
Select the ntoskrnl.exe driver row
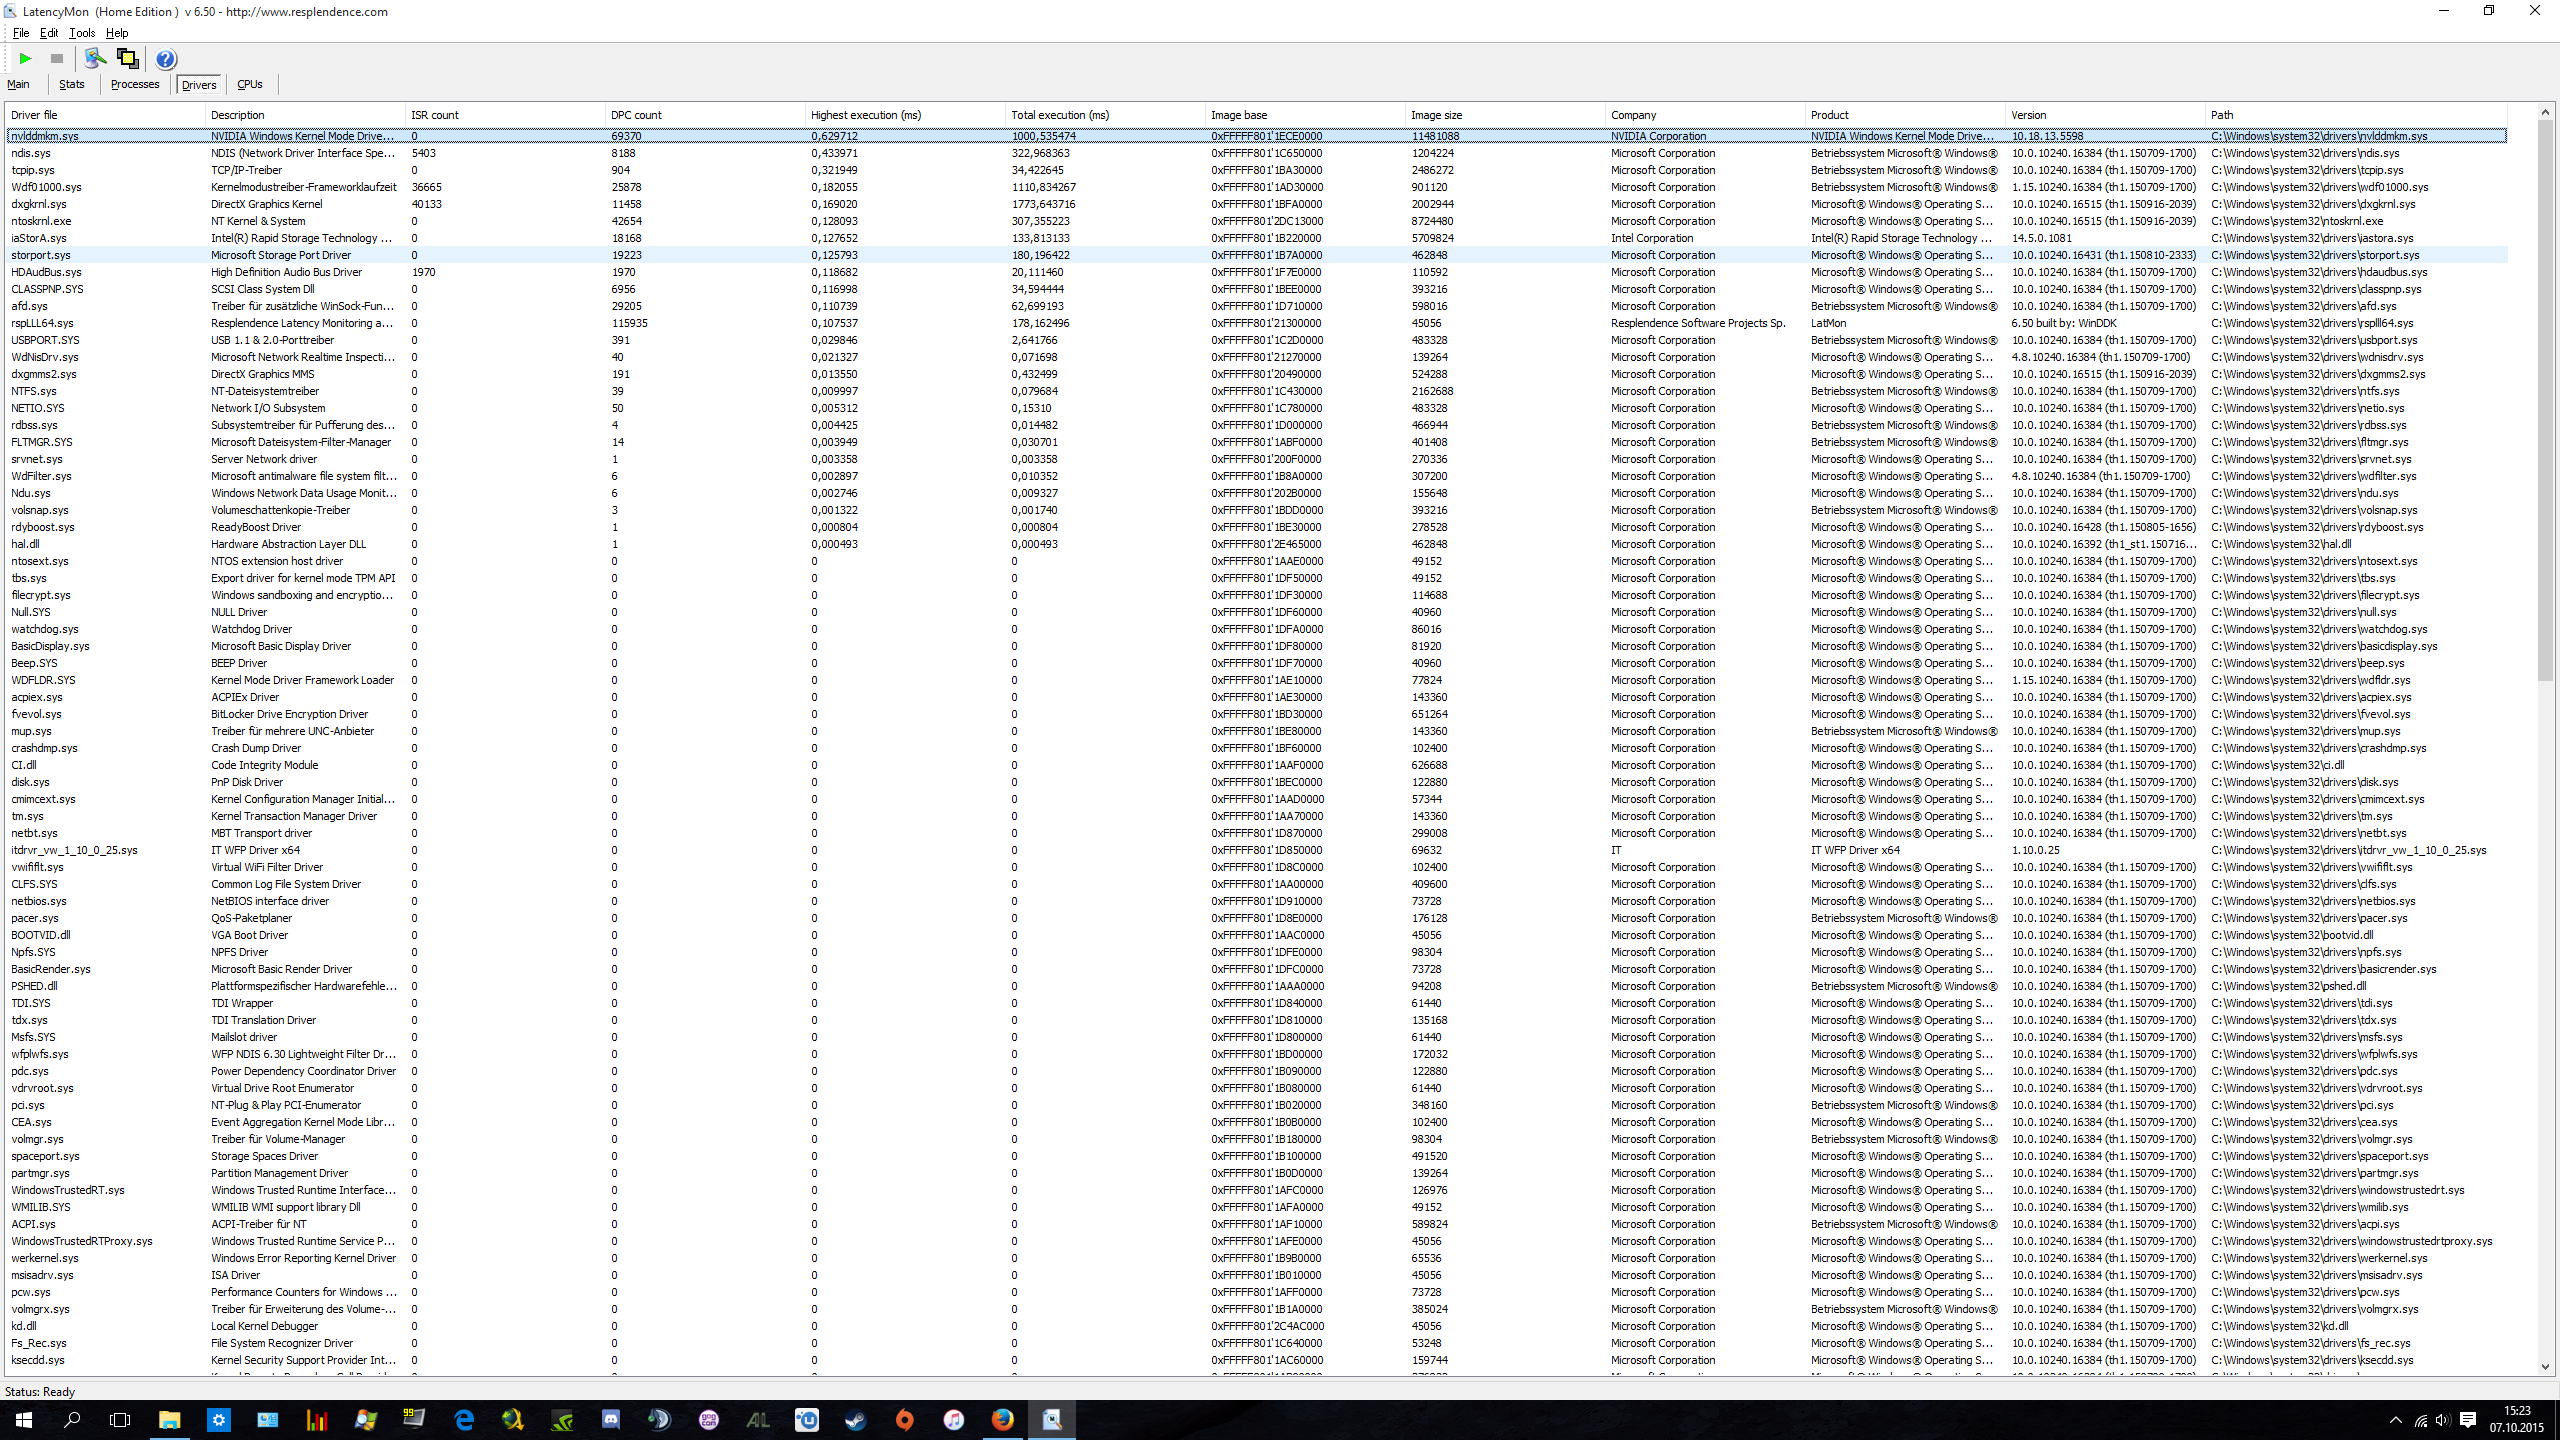click(x=42, y=221)
